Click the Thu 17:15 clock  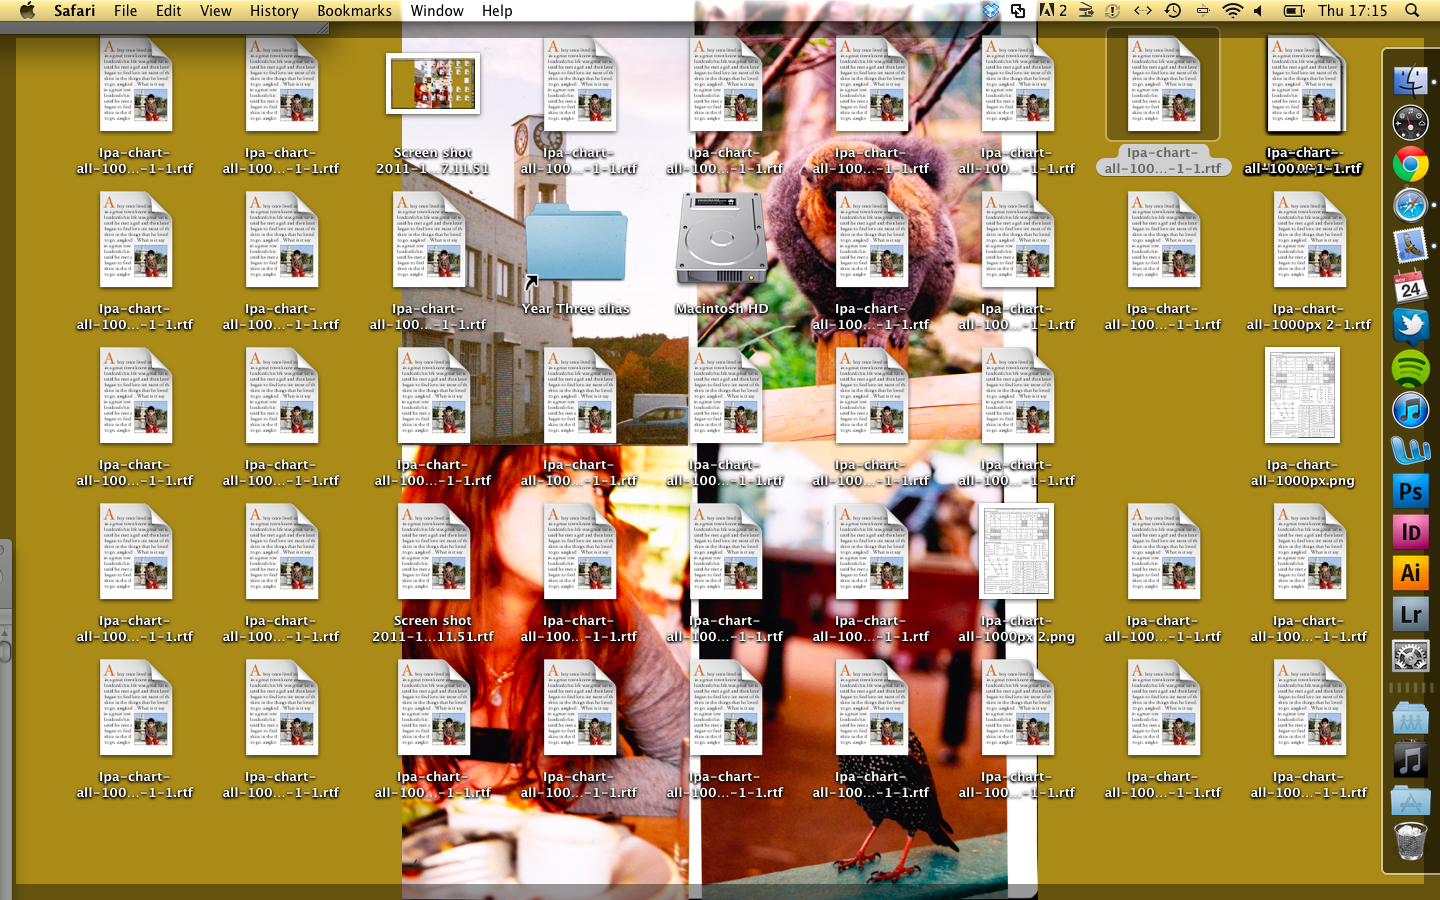click(1352, 10)
